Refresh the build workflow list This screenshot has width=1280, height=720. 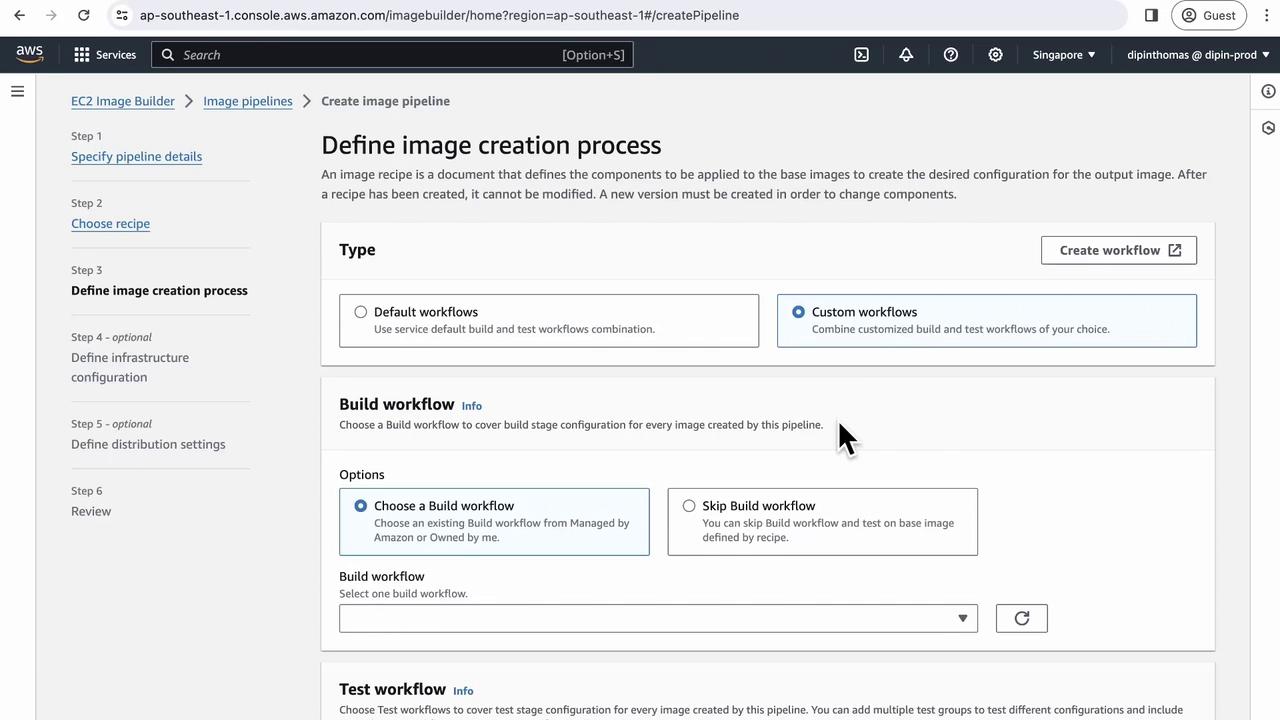(x=1021, y=618)
